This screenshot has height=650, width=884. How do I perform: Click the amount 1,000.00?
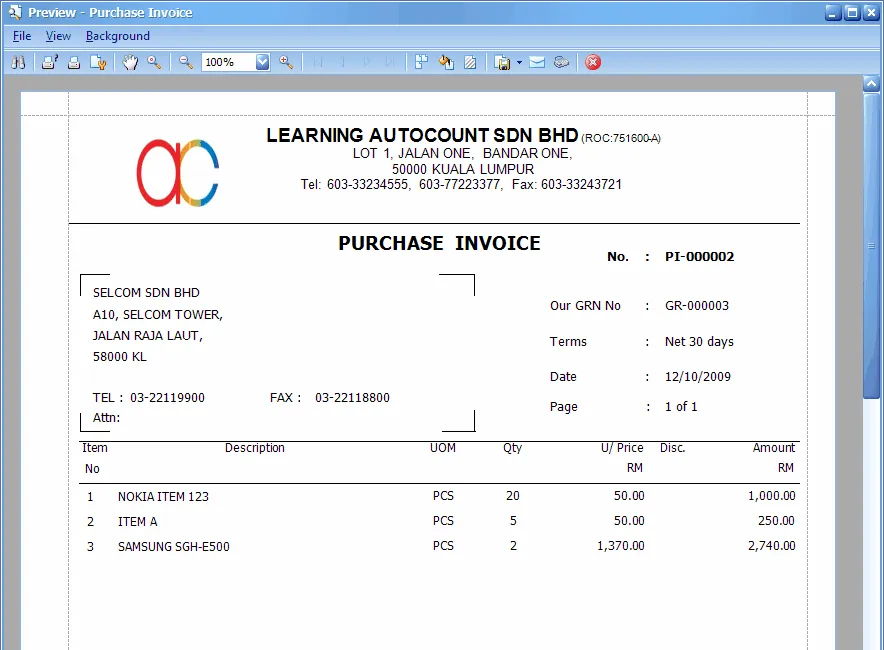[772, 496]
